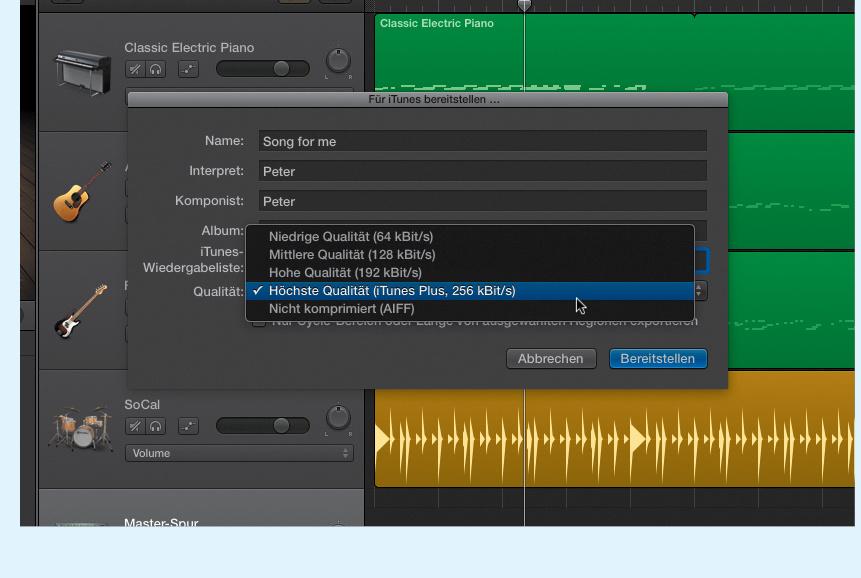
Task: Click the Bereitstellen button
Action: tap(658, 358)
